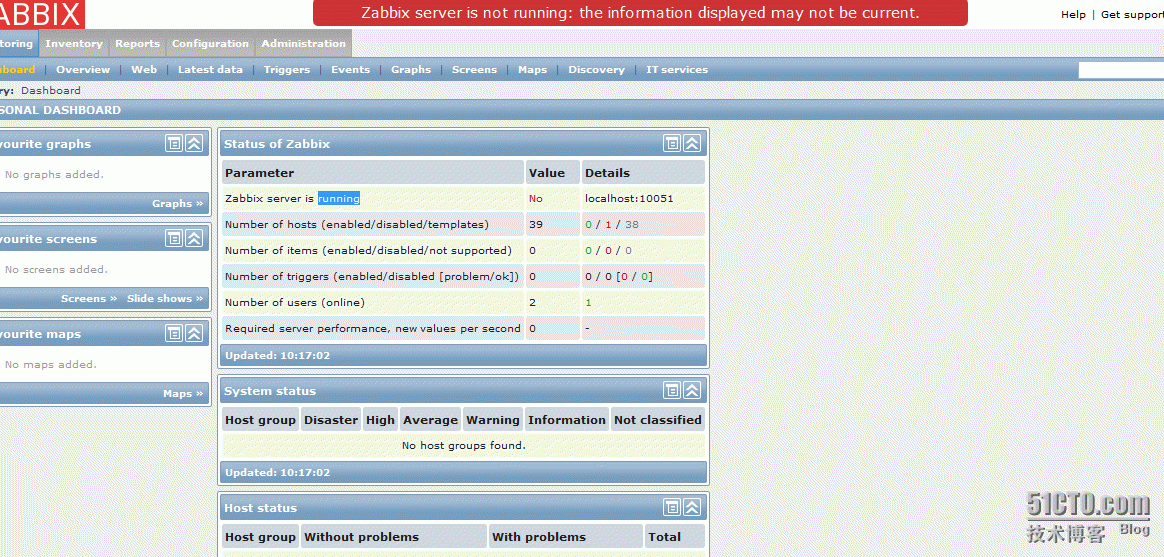Open Slide shows » link
This screenshot has width=1164, height=557.
tap(165, 299)
